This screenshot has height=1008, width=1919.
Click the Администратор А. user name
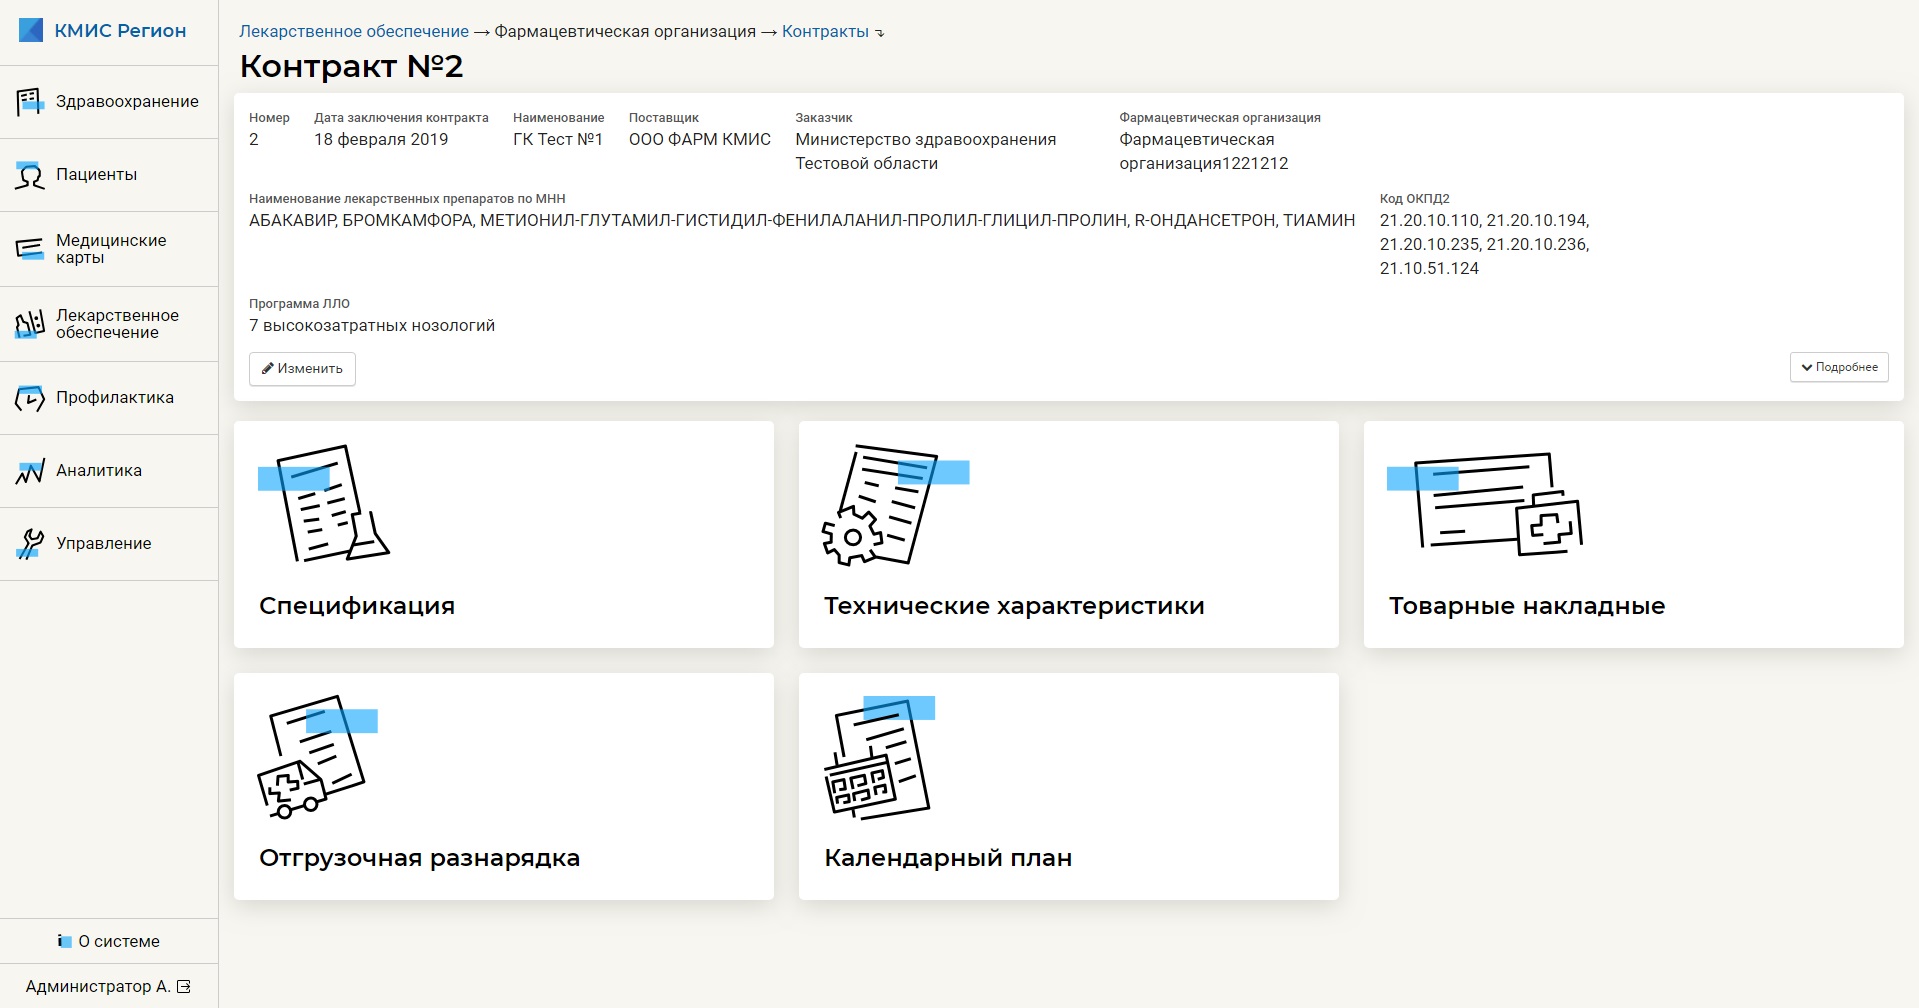click(98, 987)
